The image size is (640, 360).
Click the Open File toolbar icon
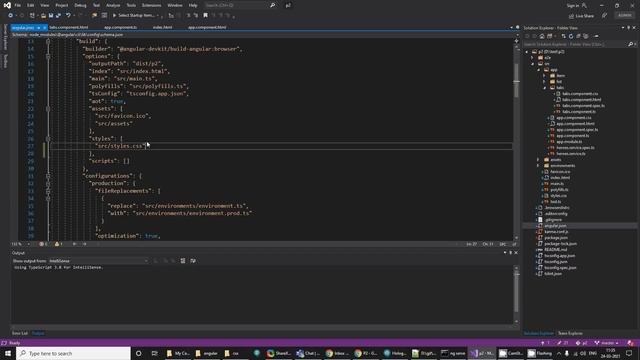43,16
